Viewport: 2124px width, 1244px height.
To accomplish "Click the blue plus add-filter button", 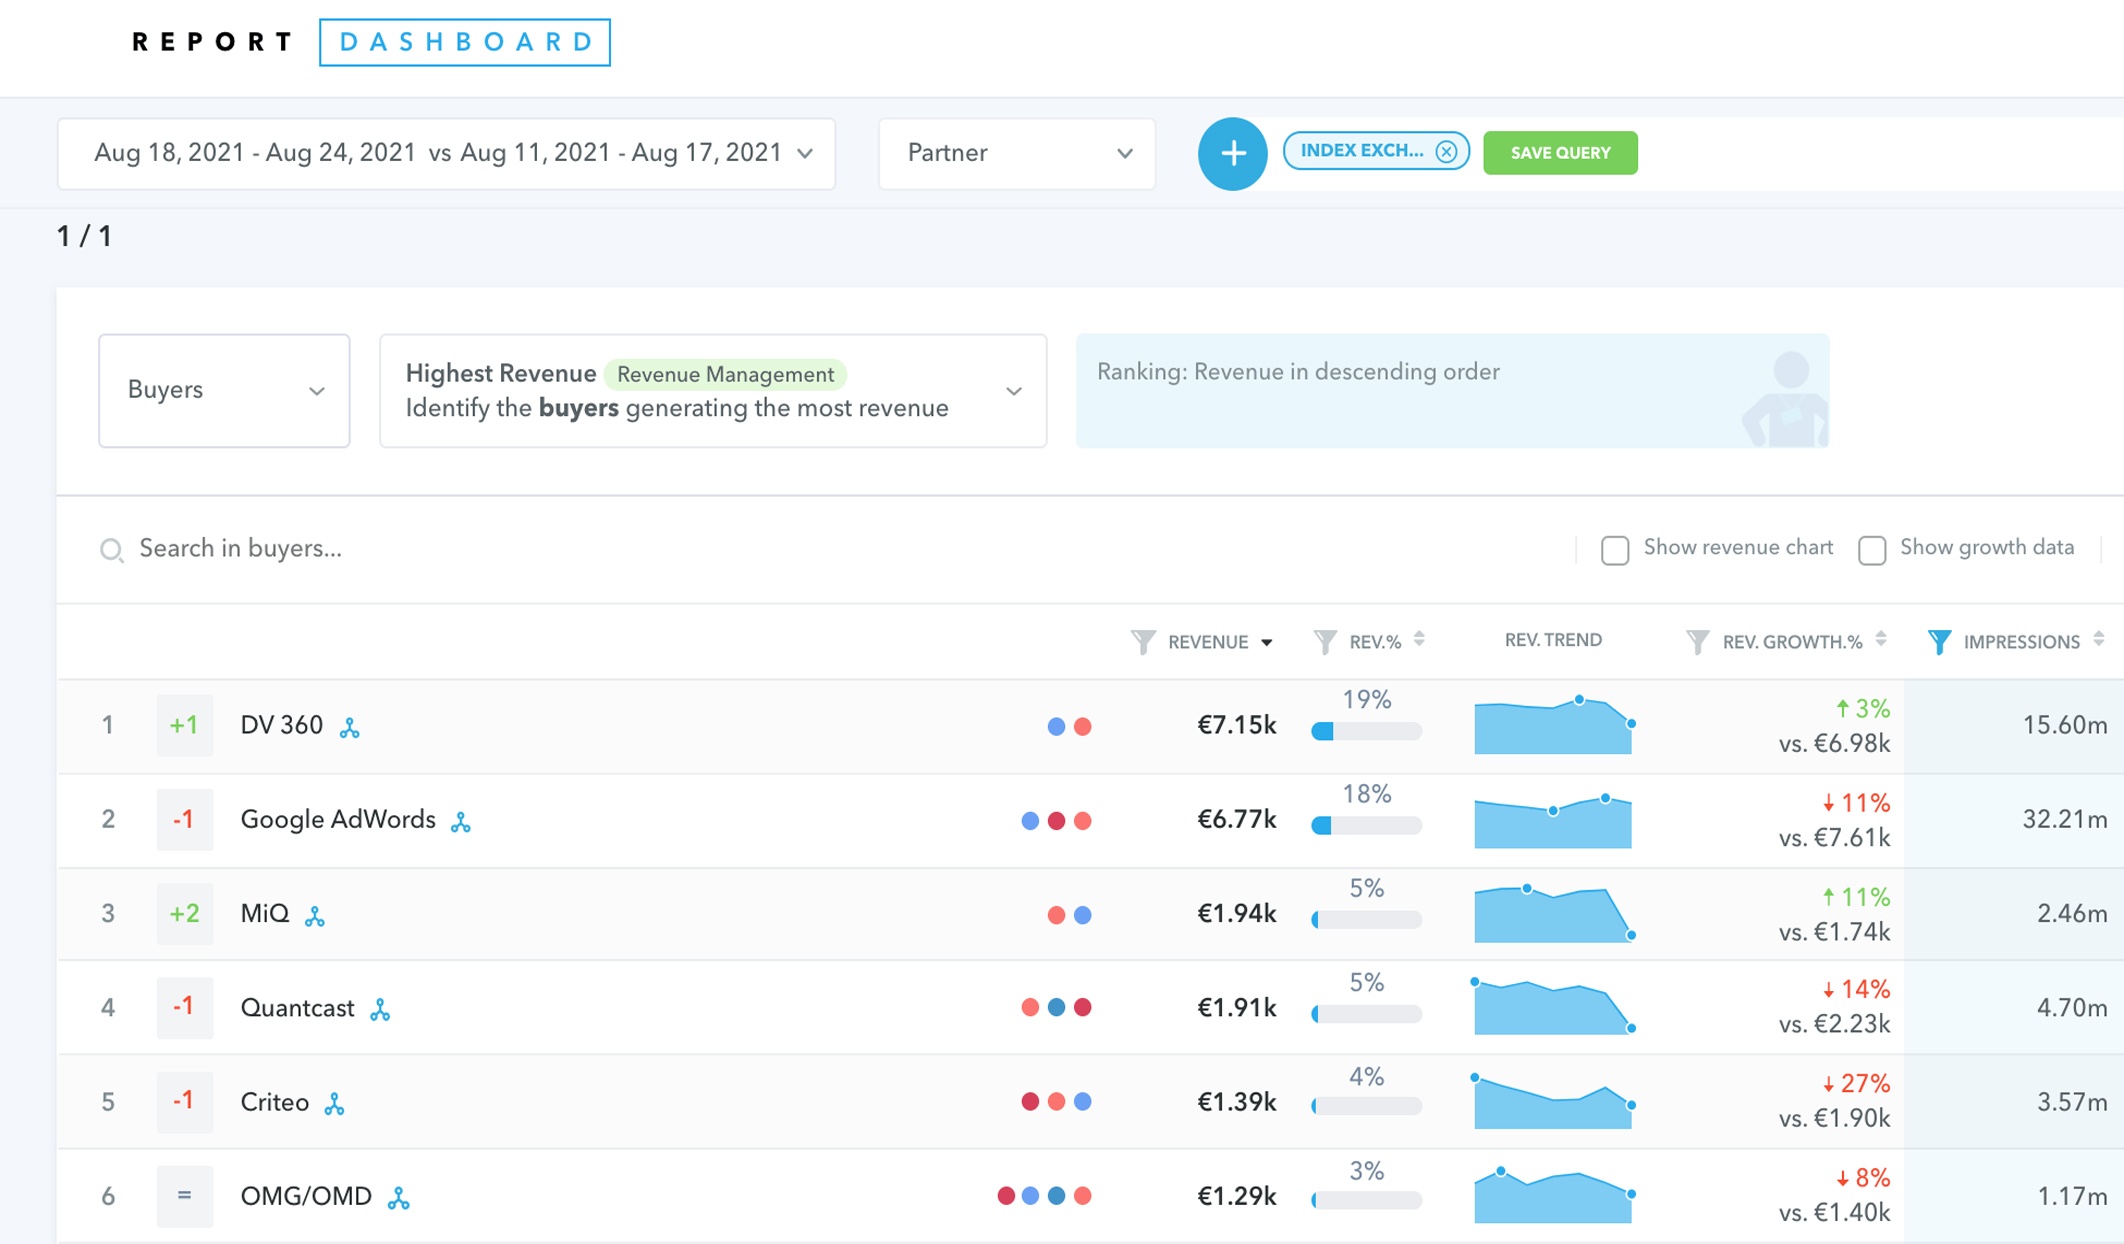I will pos(1232,153).
